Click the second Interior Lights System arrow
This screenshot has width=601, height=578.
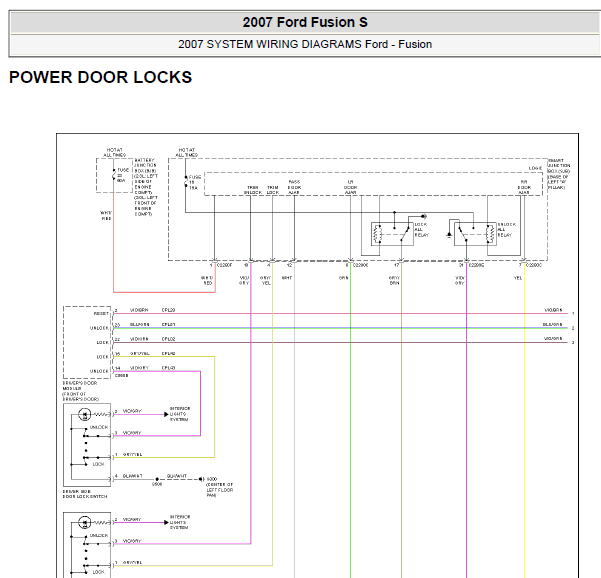point(166,522)
